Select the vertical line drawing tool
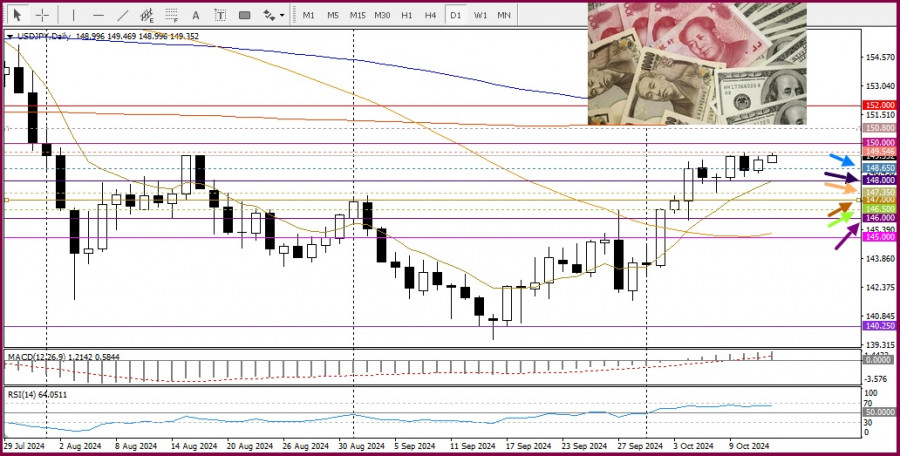This screenshot has width=900, height=456. click(74, 15)
